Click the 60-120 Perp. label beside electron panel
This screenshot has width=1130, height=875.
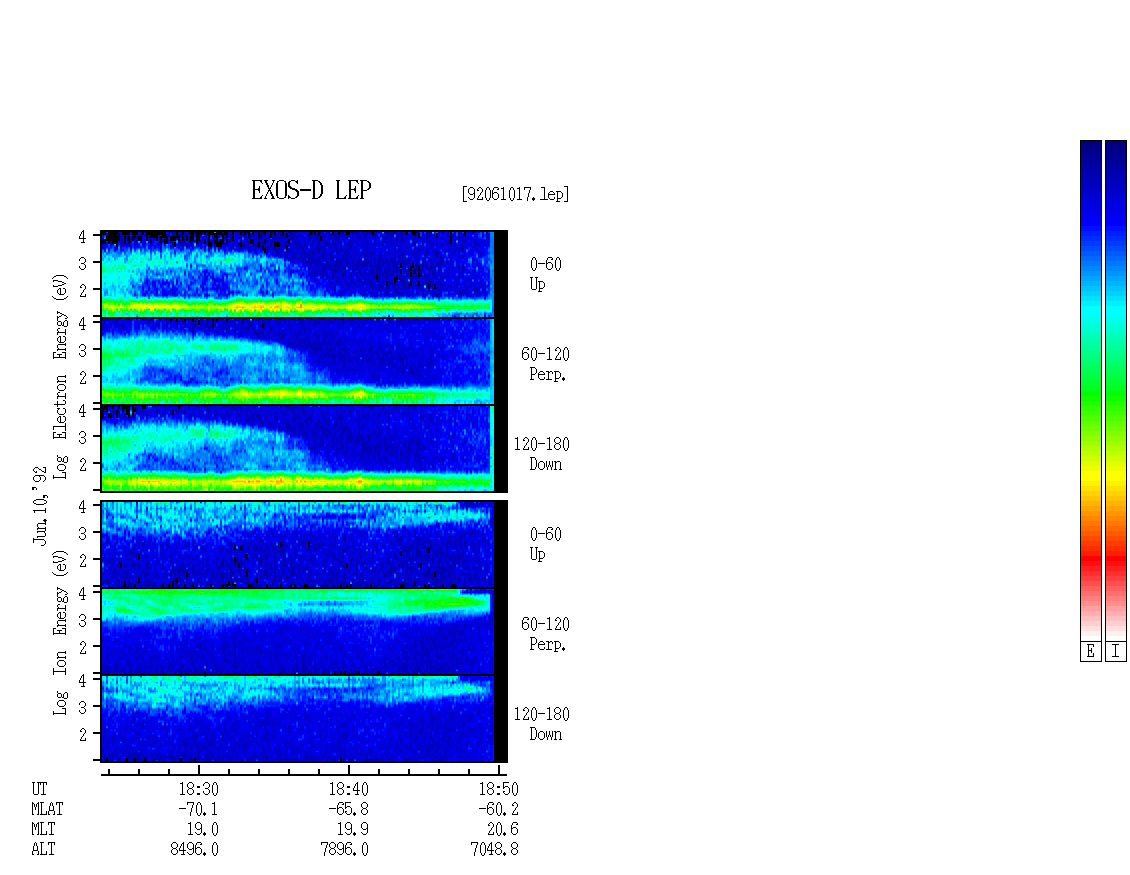point(545,364)
